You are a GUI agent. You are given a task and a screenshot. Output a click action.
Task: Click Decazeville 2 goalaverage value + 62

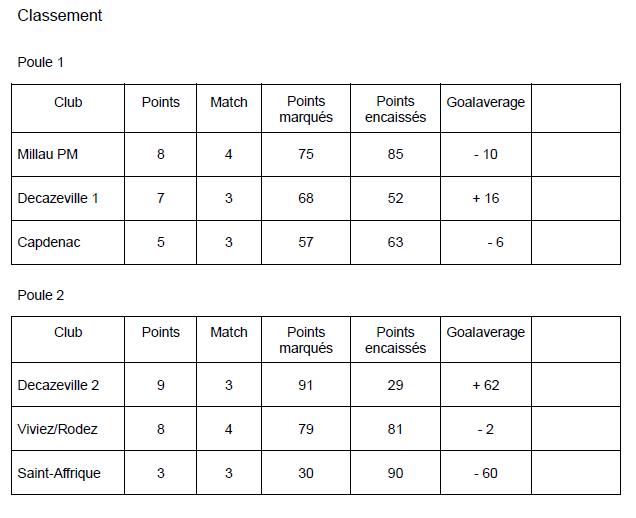point(485,385)
